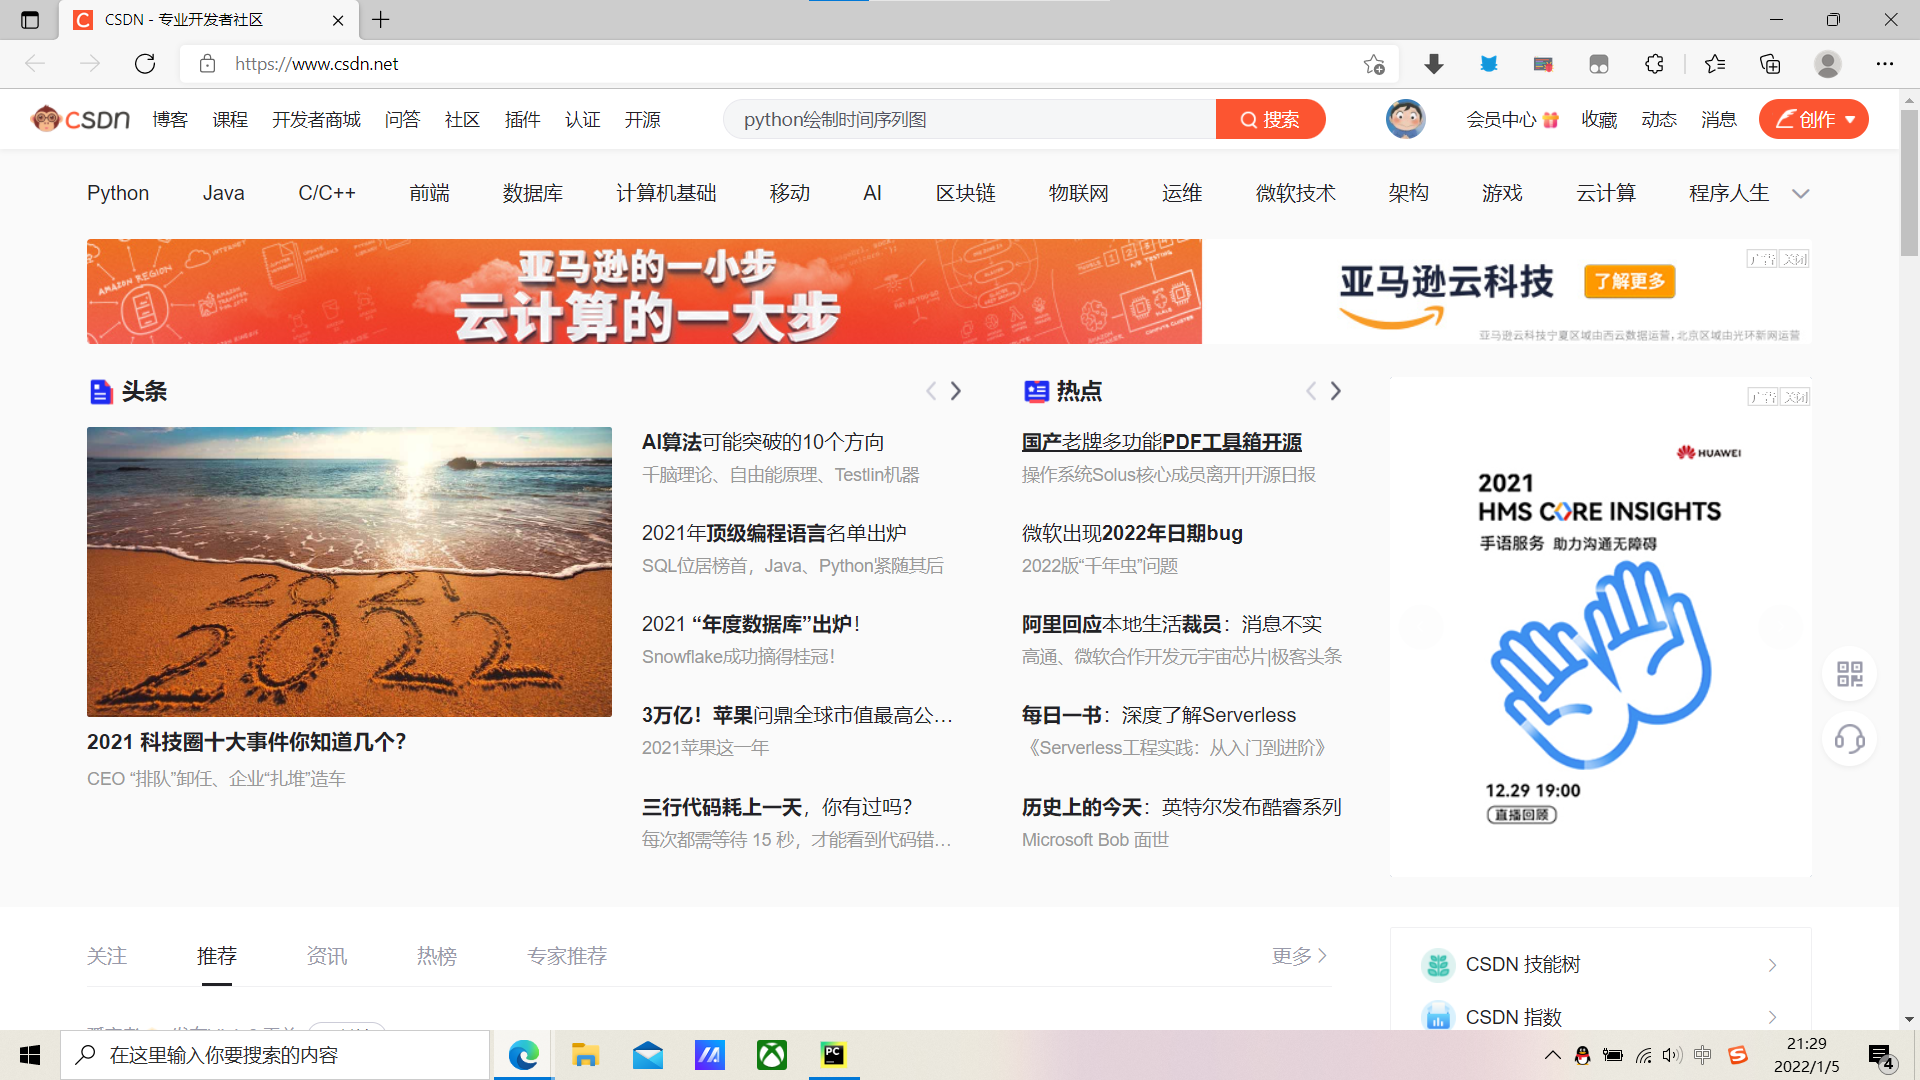Viewport: 1920px width, 1080px height.
Task: Open vertical tabs panel icon
Action: (x=30, y=19)
